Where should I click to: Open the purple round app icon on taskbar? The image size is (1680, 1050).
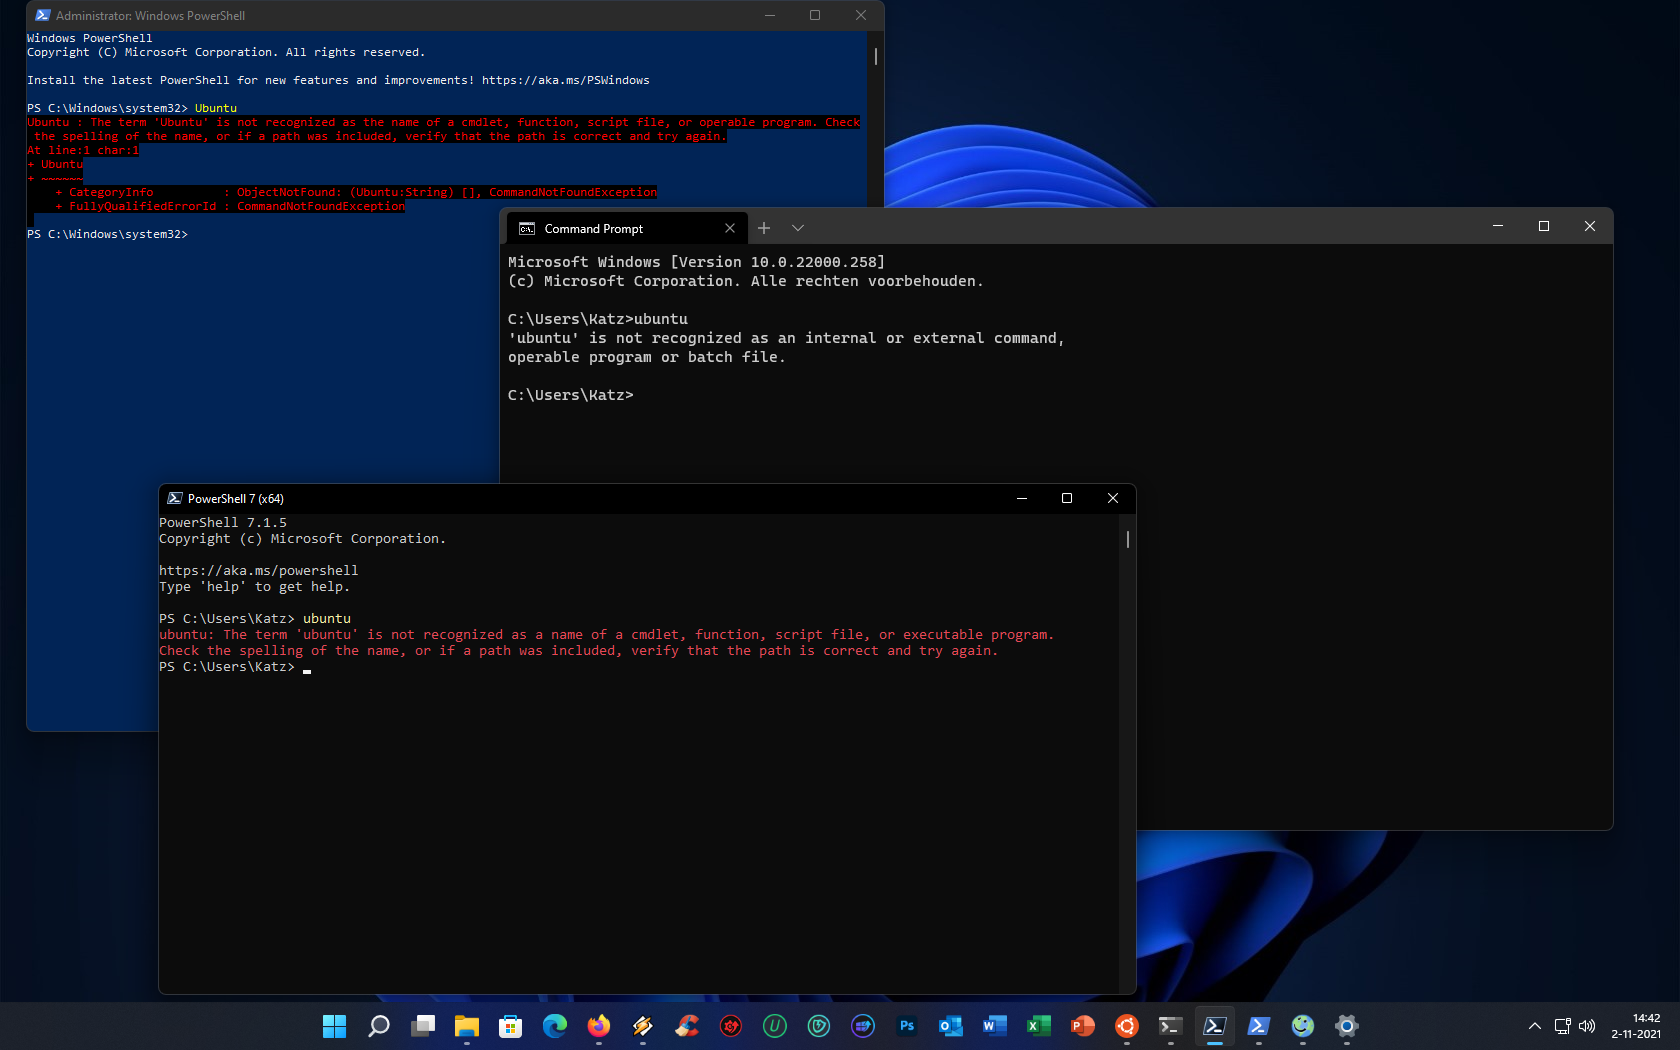click(863, 1026)
